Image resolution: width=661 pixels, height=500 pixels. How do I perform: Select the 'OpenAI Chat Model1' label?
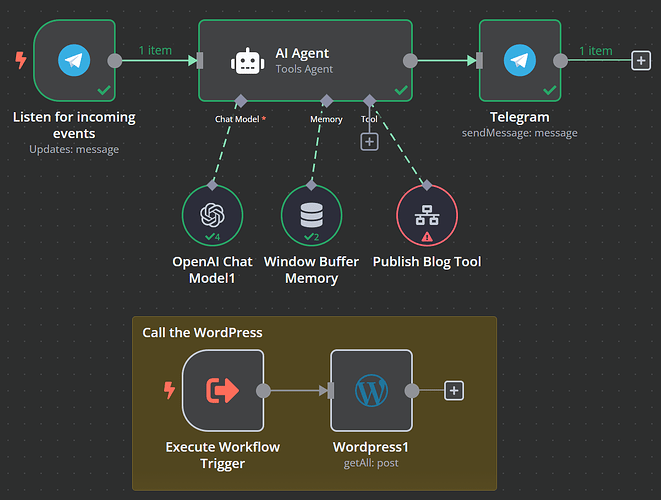pos(212,270)
